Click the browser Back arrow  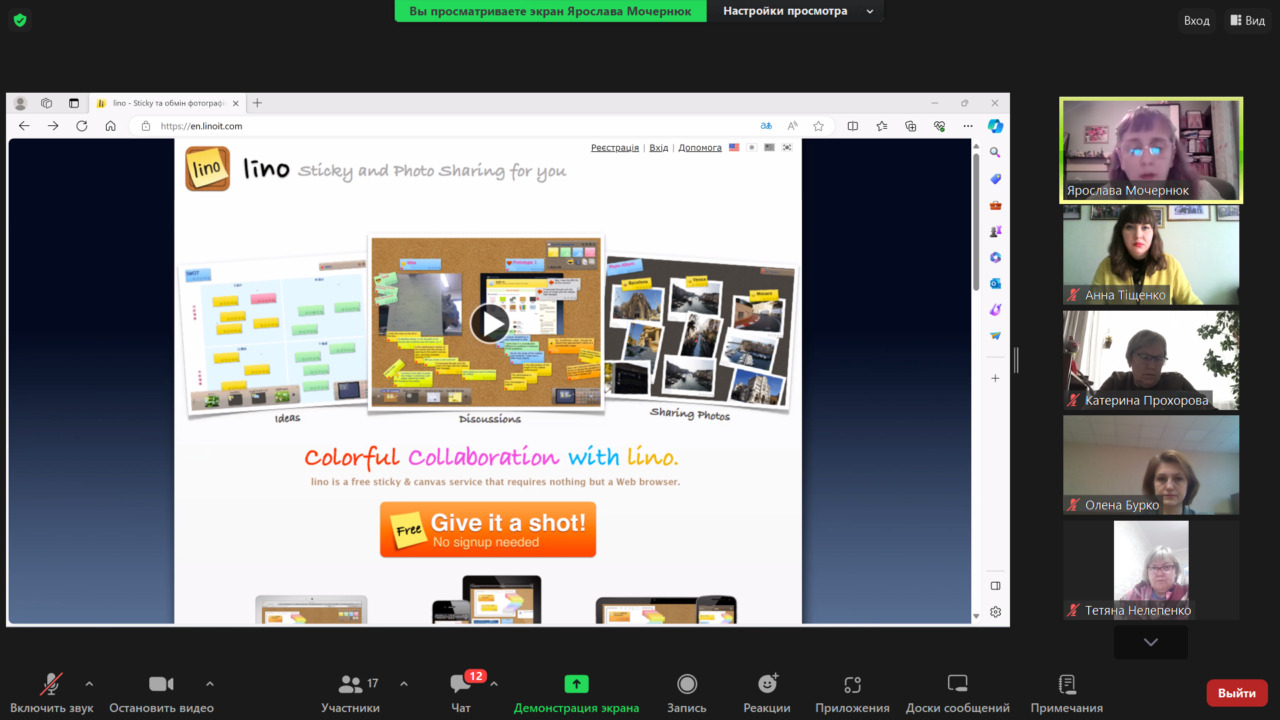pos(24,126)
